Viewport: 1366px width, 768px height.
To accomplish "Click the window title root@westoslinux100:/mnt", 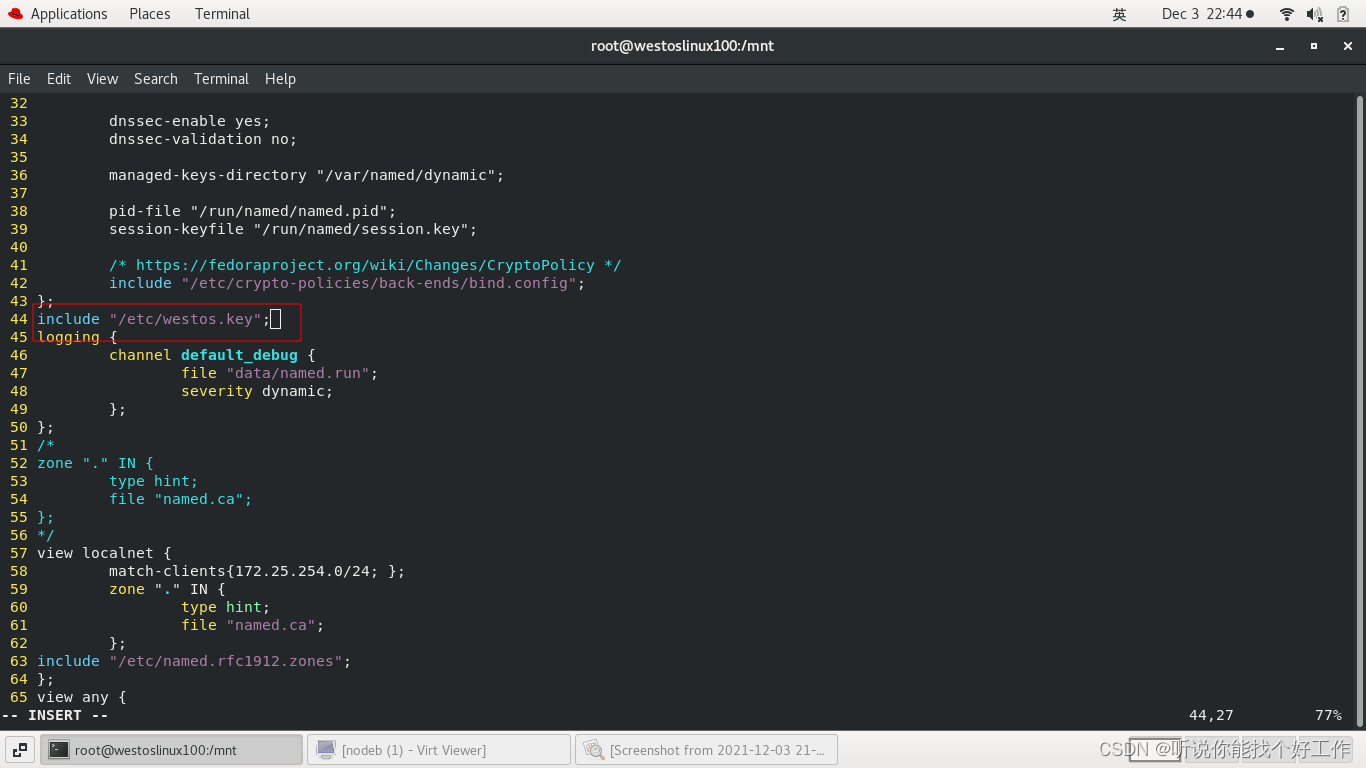I will point(682,46).
